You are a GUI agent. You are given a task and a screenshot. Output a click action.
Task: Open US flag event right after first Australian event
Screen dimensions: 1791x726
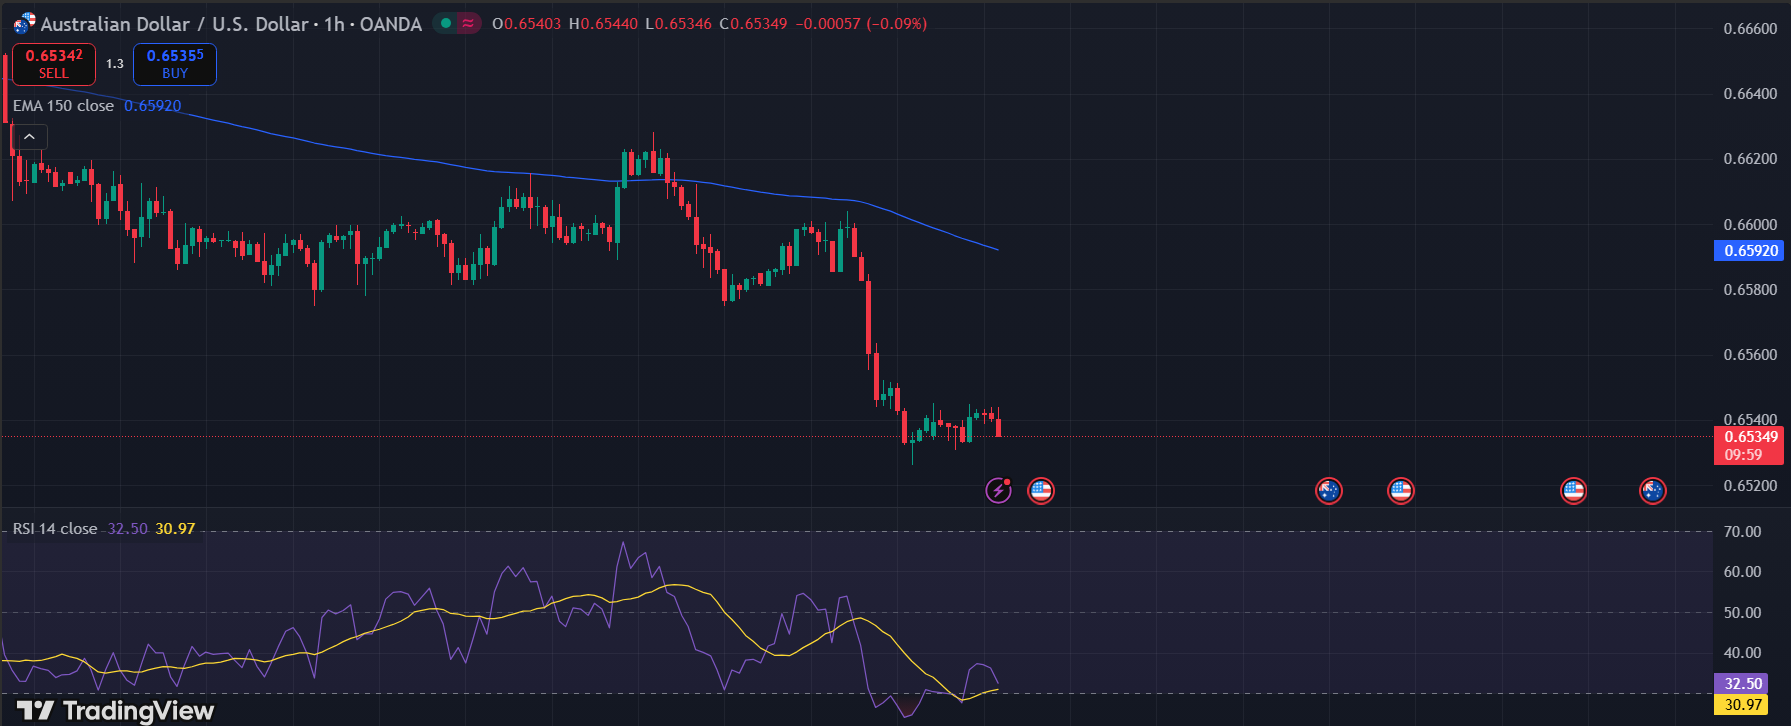point(1400,490)
